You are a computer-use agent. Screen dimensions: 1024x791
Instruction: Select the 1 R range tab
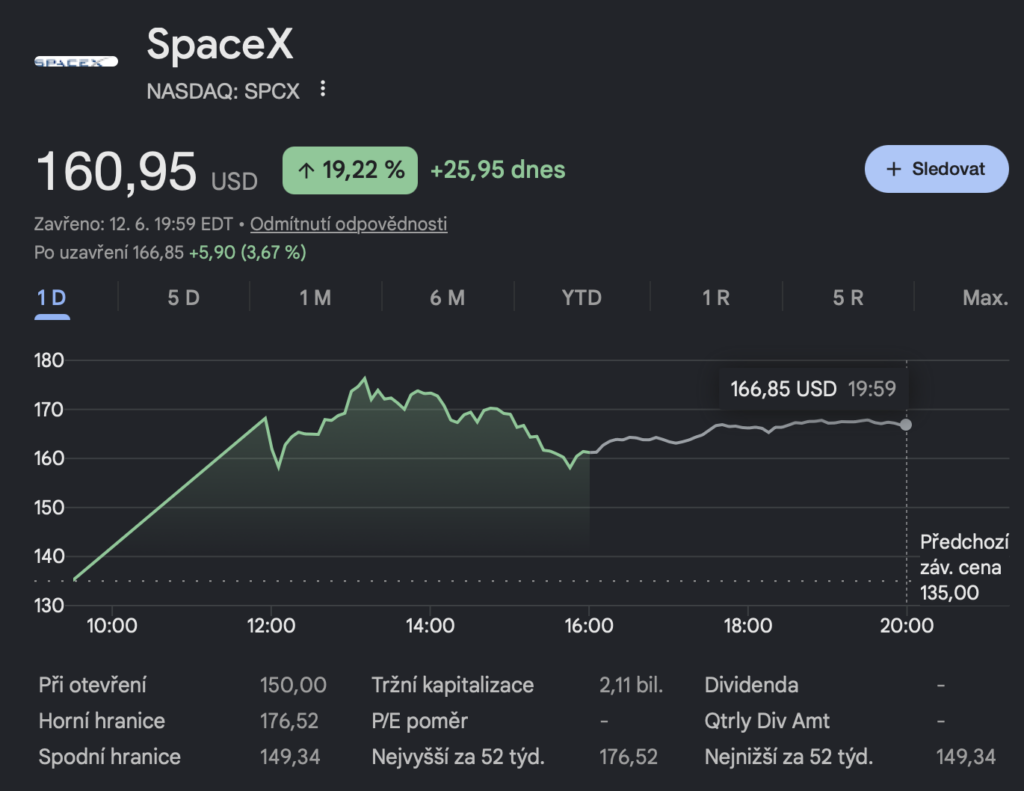[x=716, y=299]
